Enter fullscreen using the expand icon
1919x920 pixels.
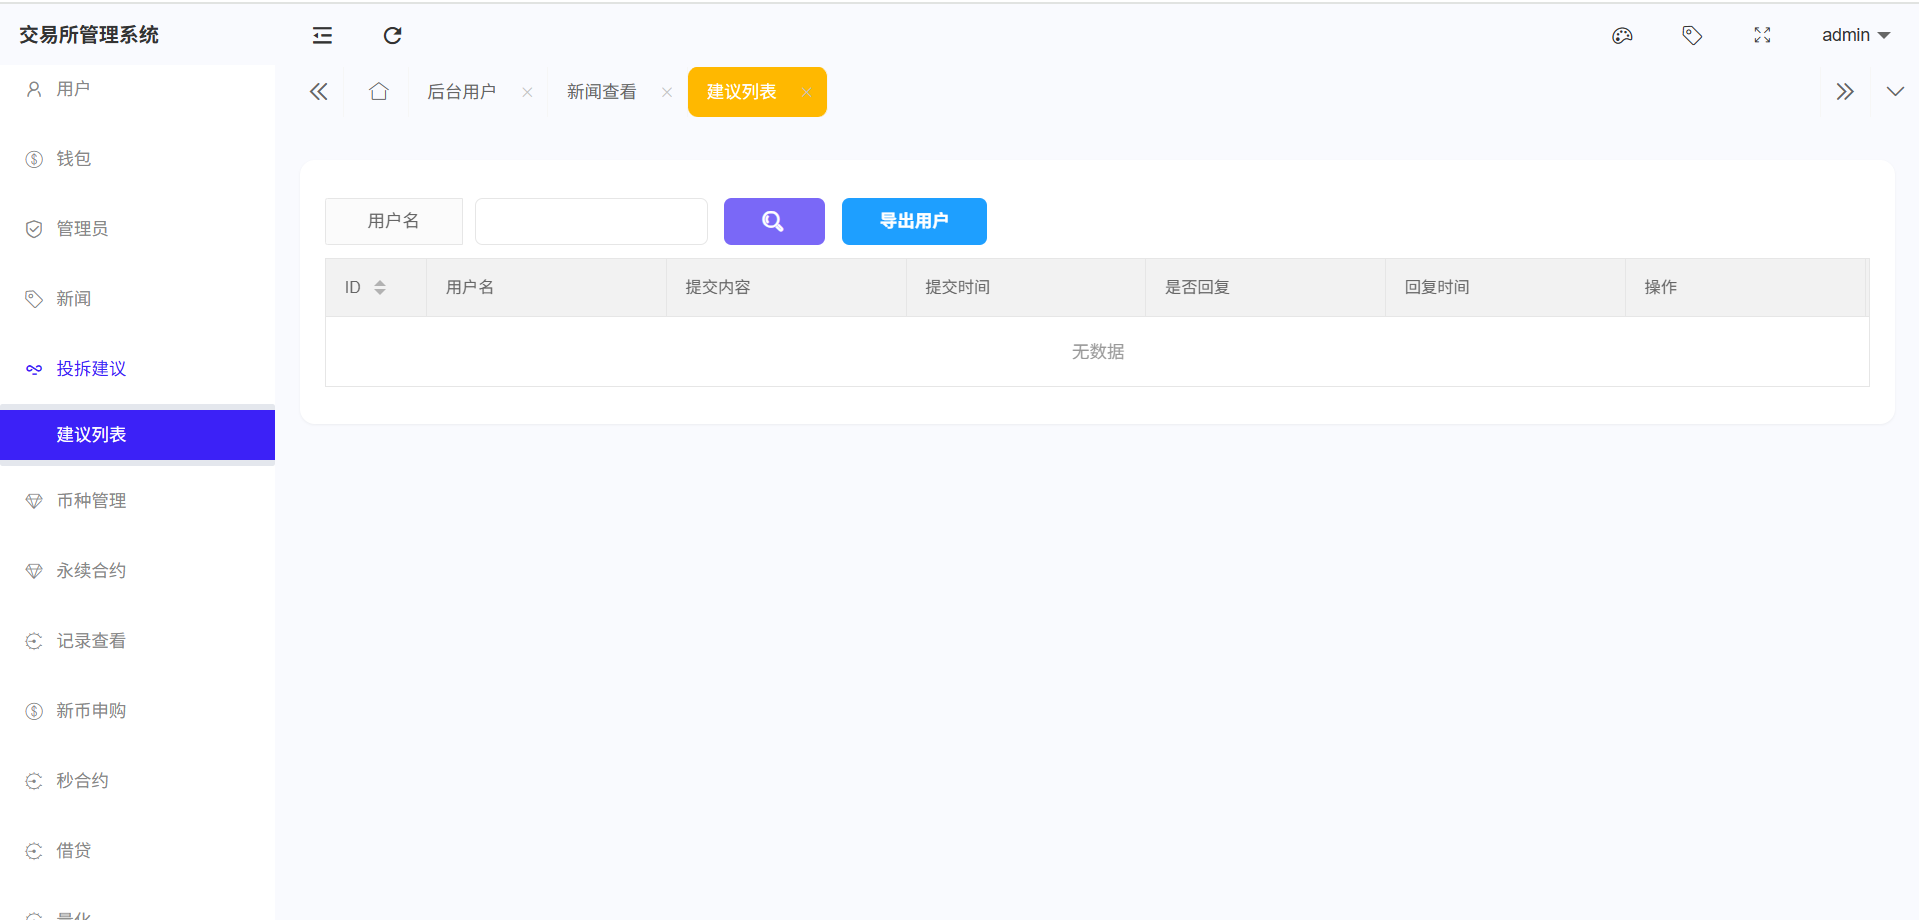click(1762, 36)
